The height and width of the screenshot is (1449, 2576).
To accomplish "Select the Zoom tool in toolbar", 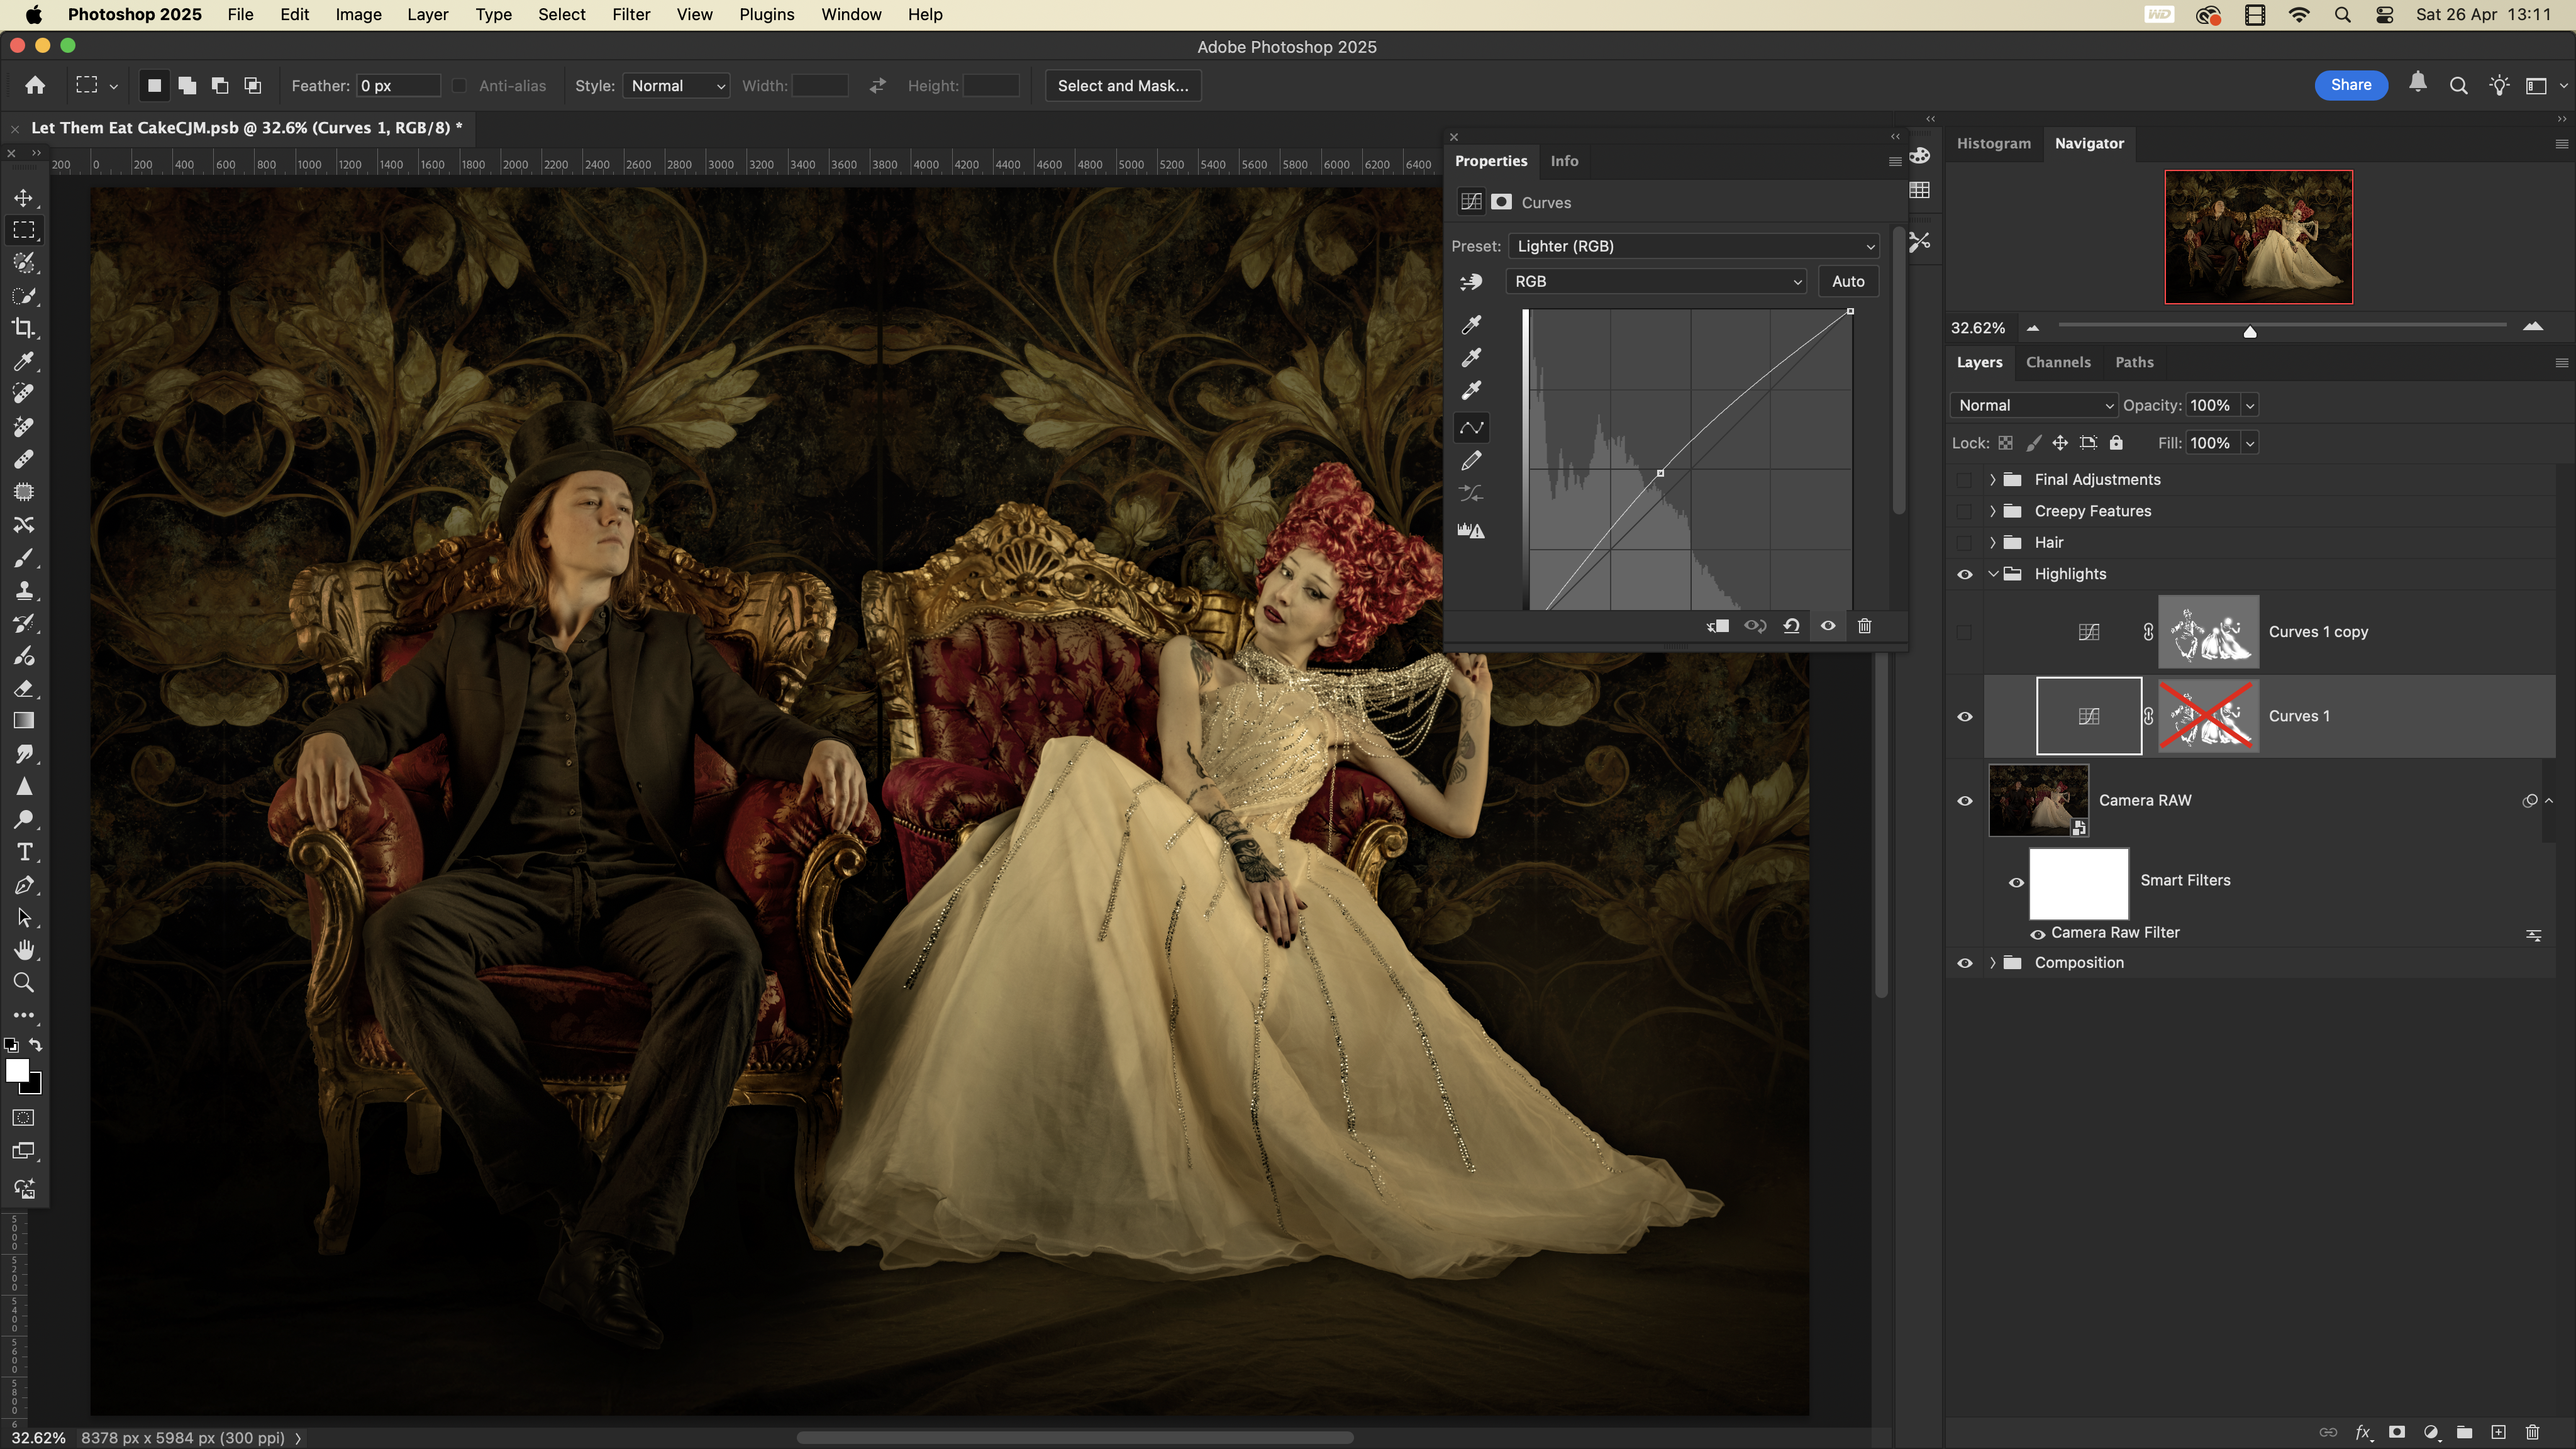I will tap(24, 983).
